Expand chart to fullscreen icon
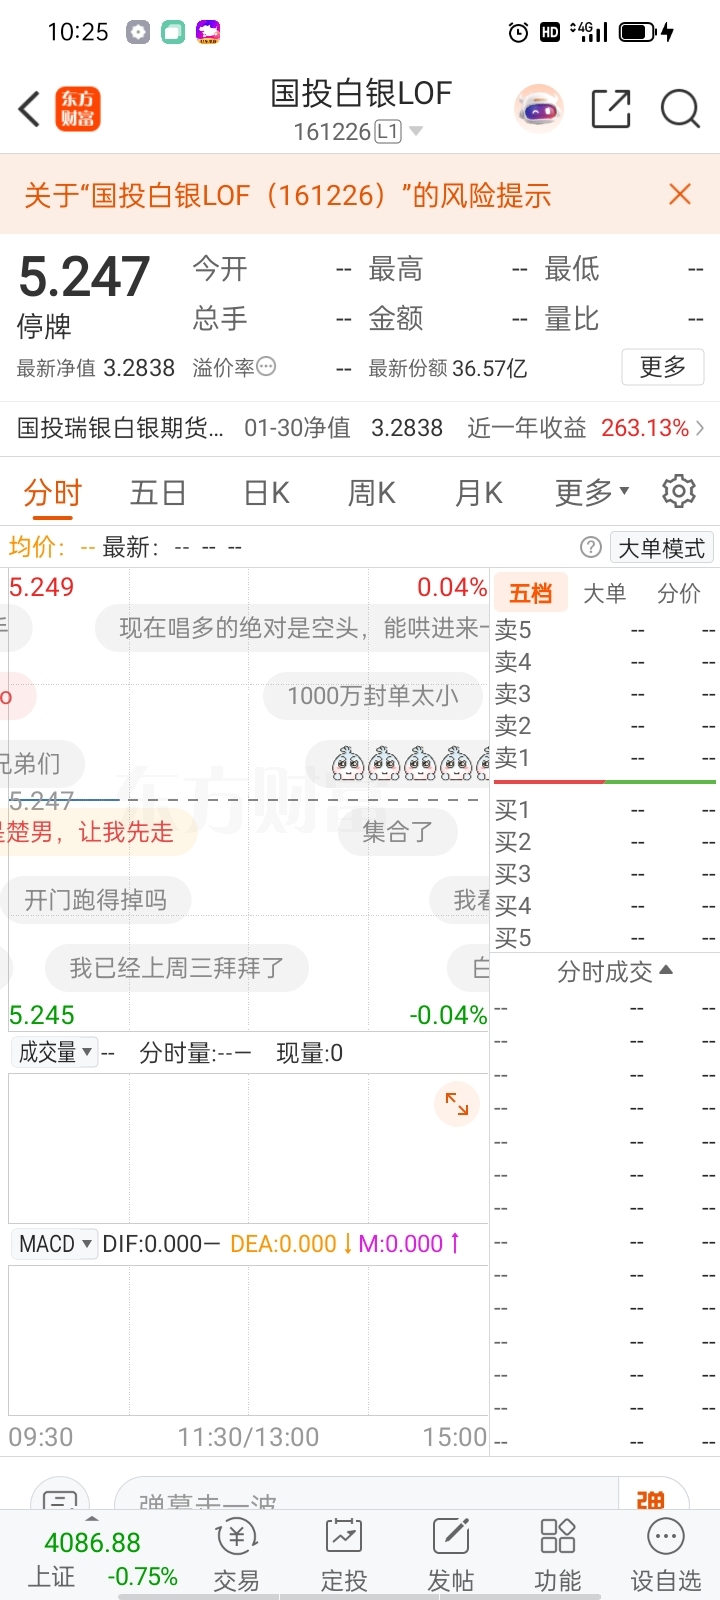This screenshot has width=720, height=1600. [x=457, y=1104]
